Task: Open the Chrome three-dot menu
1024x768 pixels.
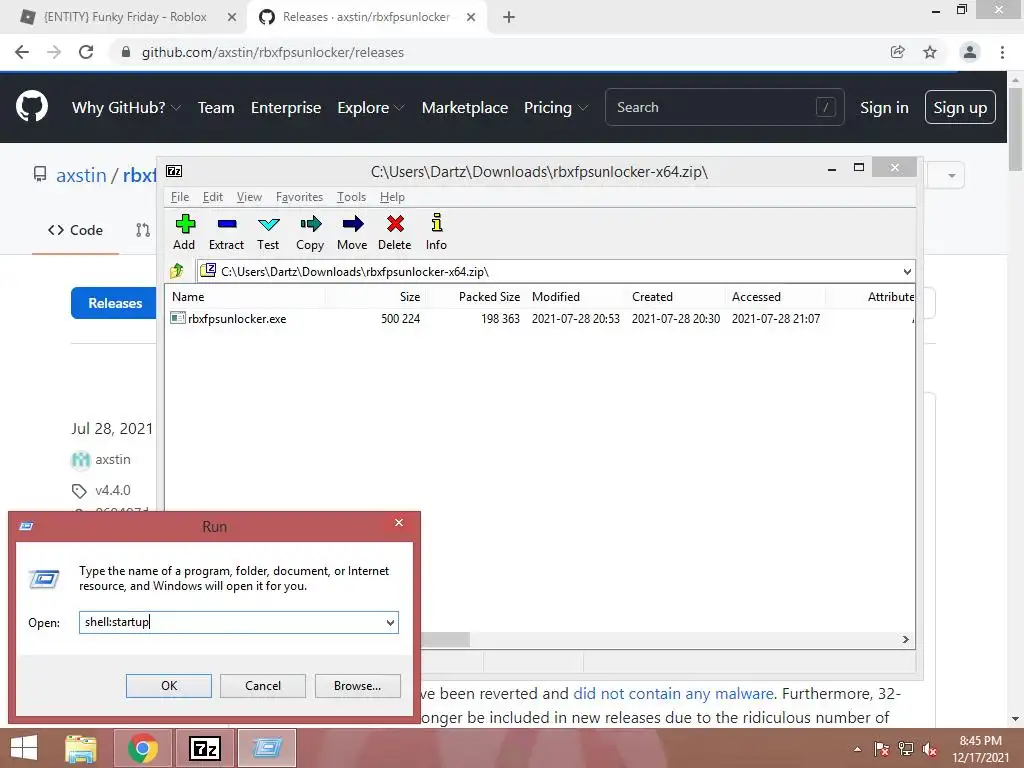Action: pyautogui.click(x=1002, y=52)
